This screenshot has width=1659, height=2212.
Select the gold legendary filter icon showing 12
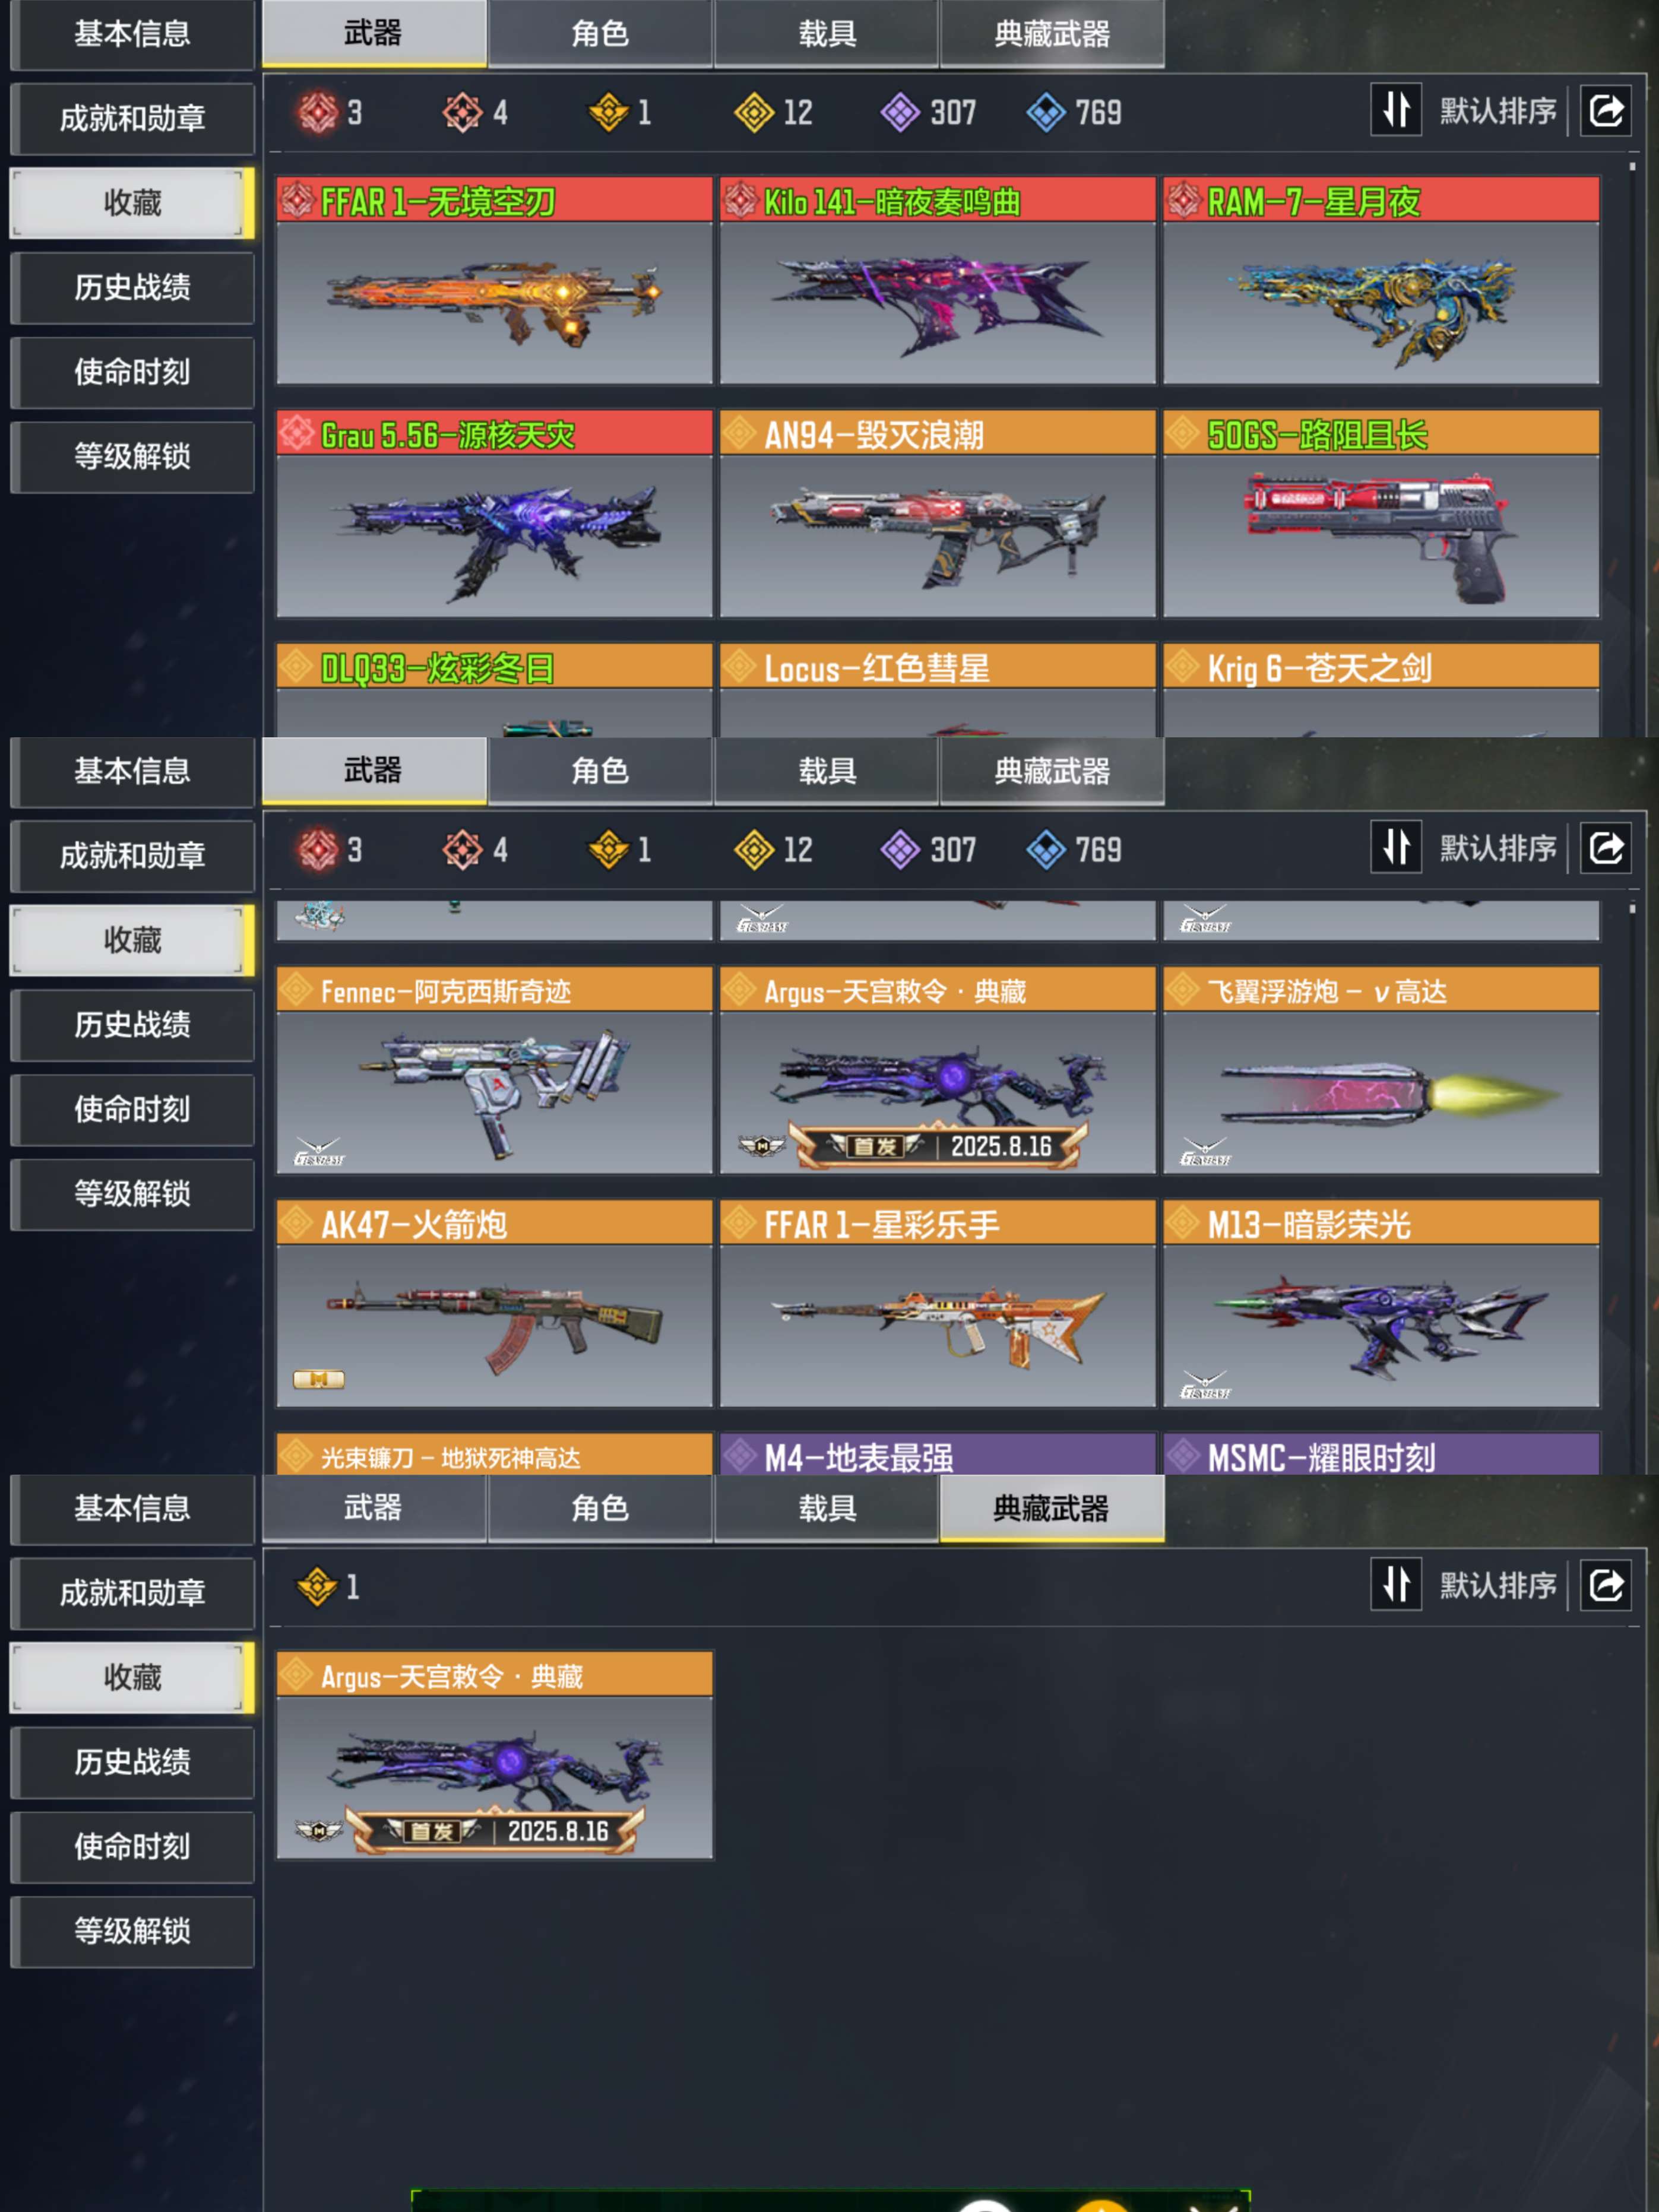coord(754,112)
